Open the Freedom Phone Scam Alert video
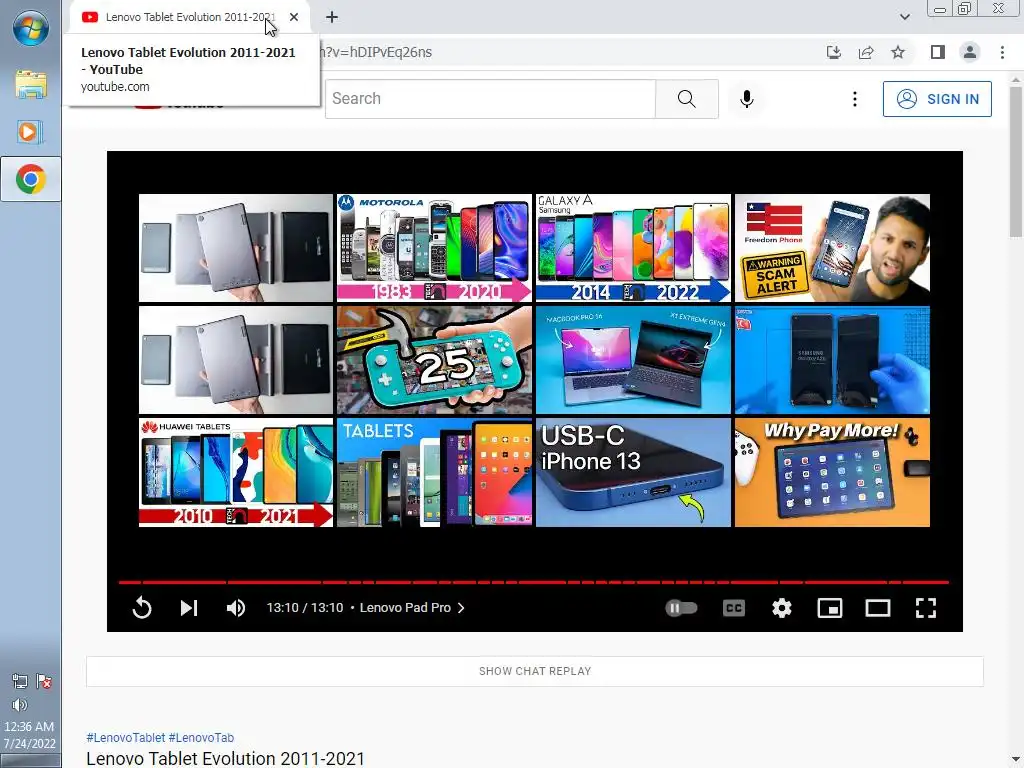This screenshot has width=1024, height=768. pos(832,248)
